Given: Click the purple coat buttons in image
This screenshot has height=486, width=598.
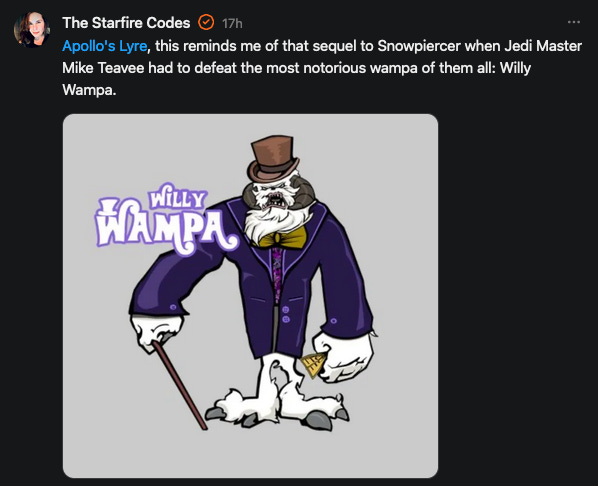Looking at the screenshot, I should pos(286,314).
